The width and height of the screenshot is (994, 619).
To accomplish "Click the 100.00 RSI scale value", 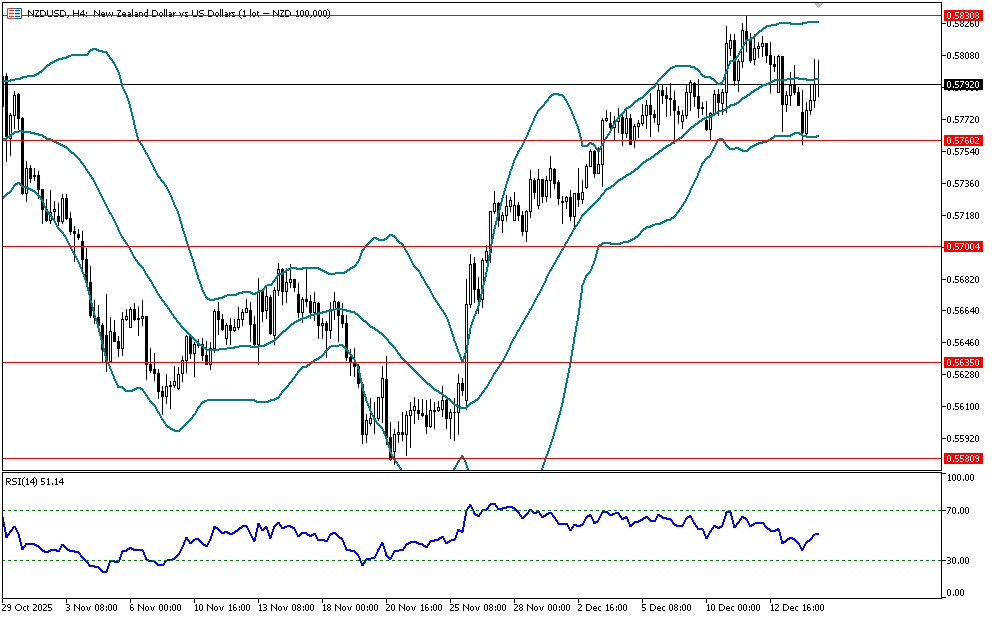I will tap(961, 479).
